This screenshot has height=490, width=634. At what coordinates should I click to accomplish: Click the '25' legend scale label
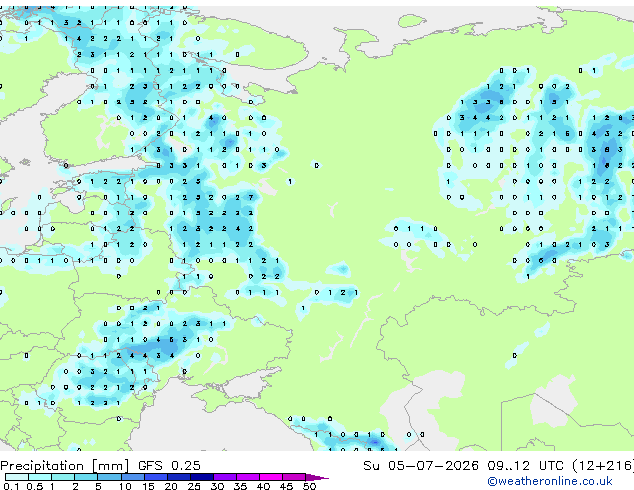[194, 486]
